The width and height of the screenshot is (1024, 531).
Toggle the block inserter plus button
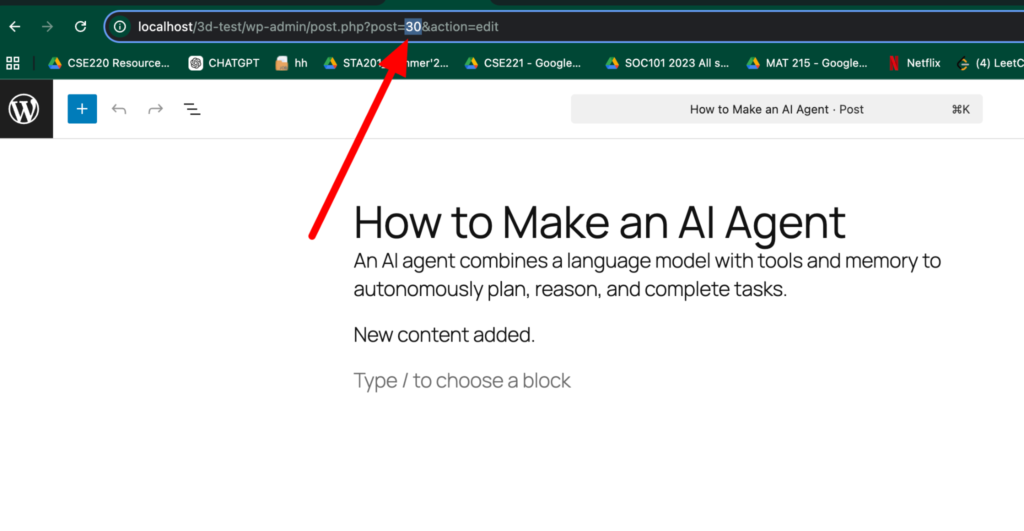[82, 109]
